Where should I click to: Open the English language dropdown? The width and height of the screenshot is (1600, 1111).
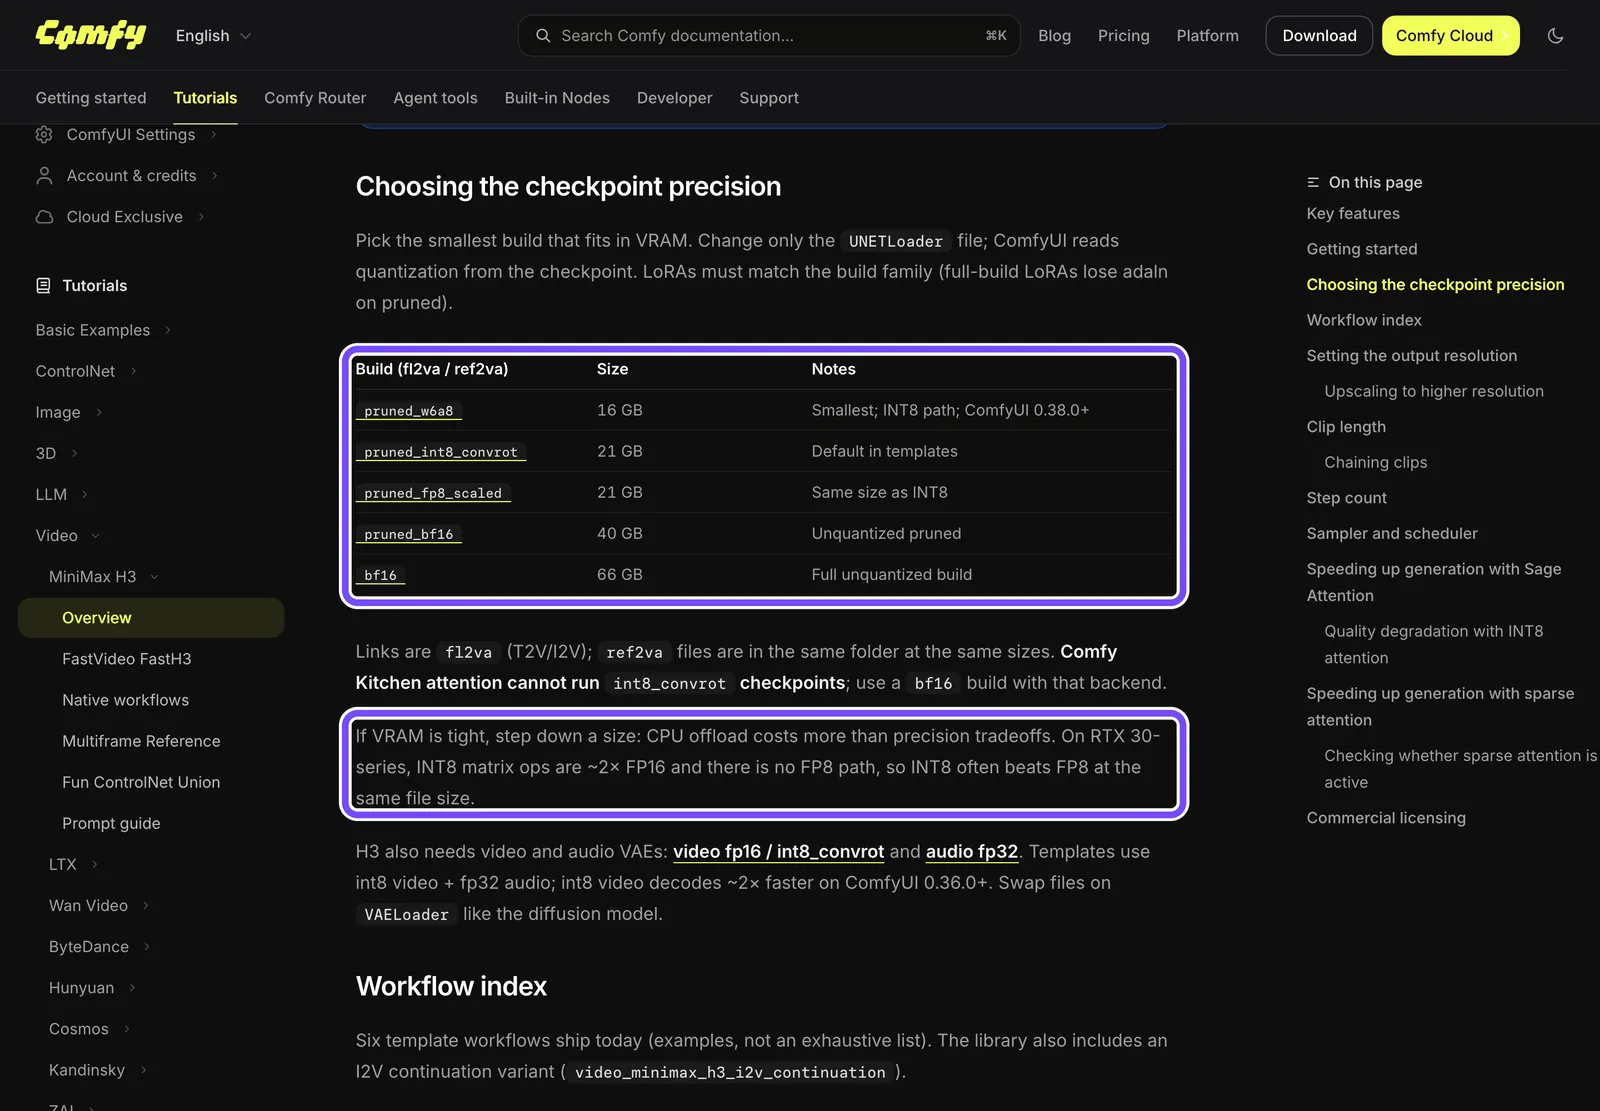click(213, 36)
